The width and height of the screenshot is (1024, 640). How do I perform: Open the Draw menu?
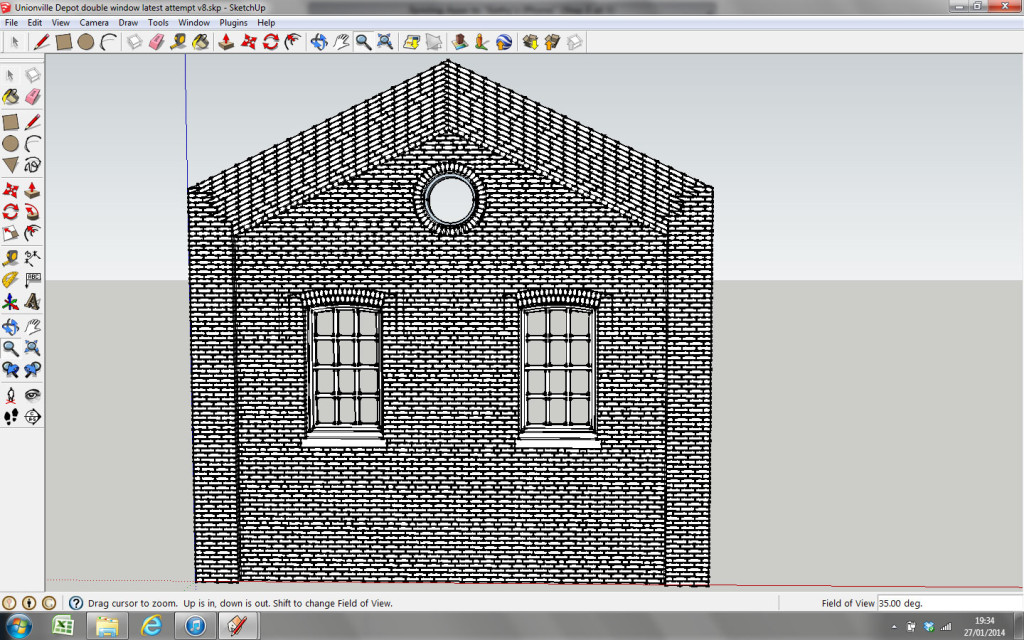(x=128, y=22)
